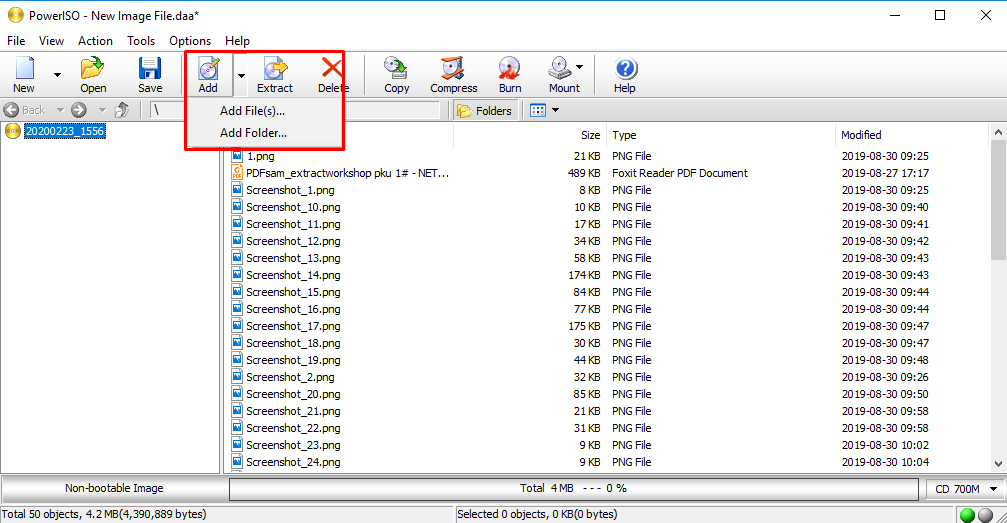The image size is (1007, 523).
Task: Open the Options menu
Action: click(190, 40)
